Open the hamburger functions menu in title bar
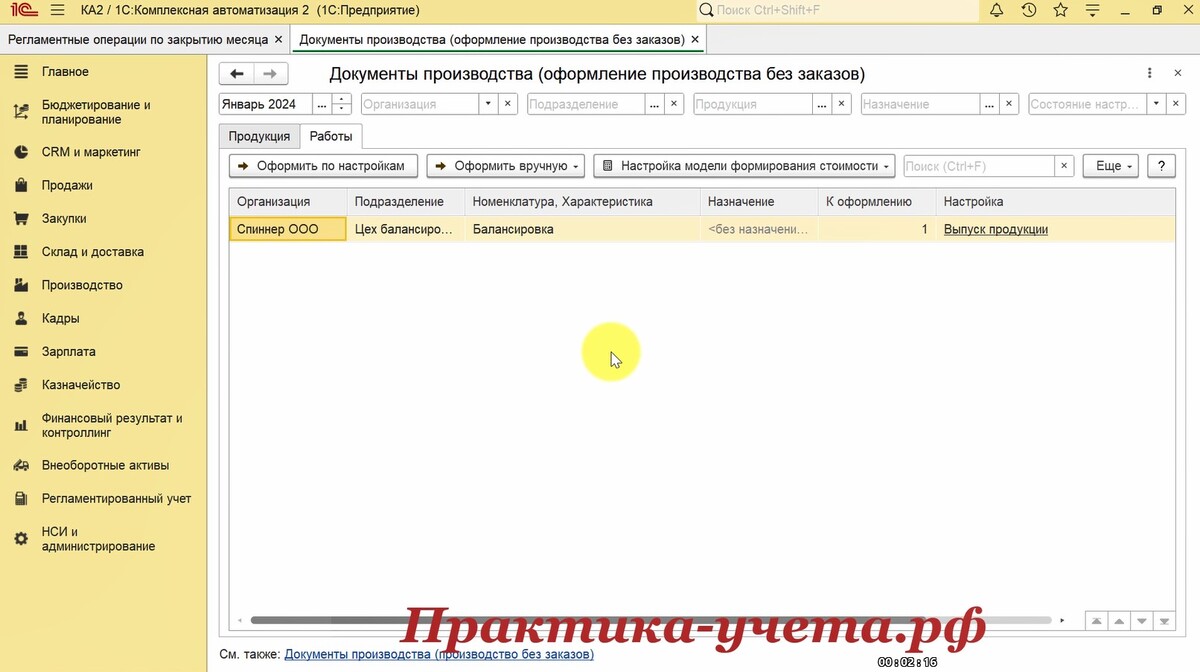The width and height of the screenshot is (1200, 672). [x=57, y=10]
